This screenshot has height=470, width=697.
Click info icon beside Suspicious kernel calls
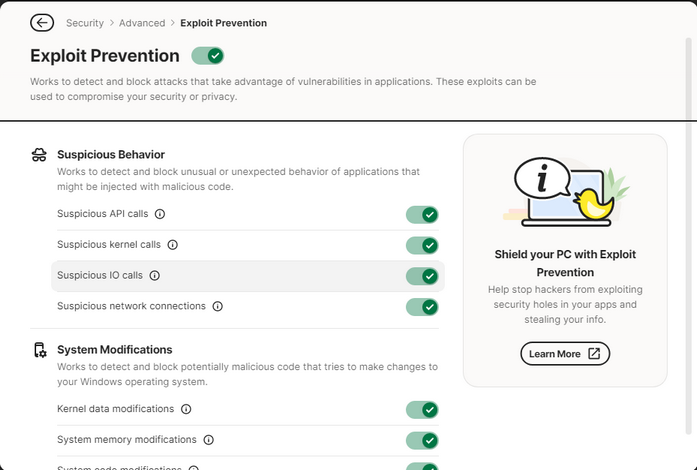tap(172, 245)
